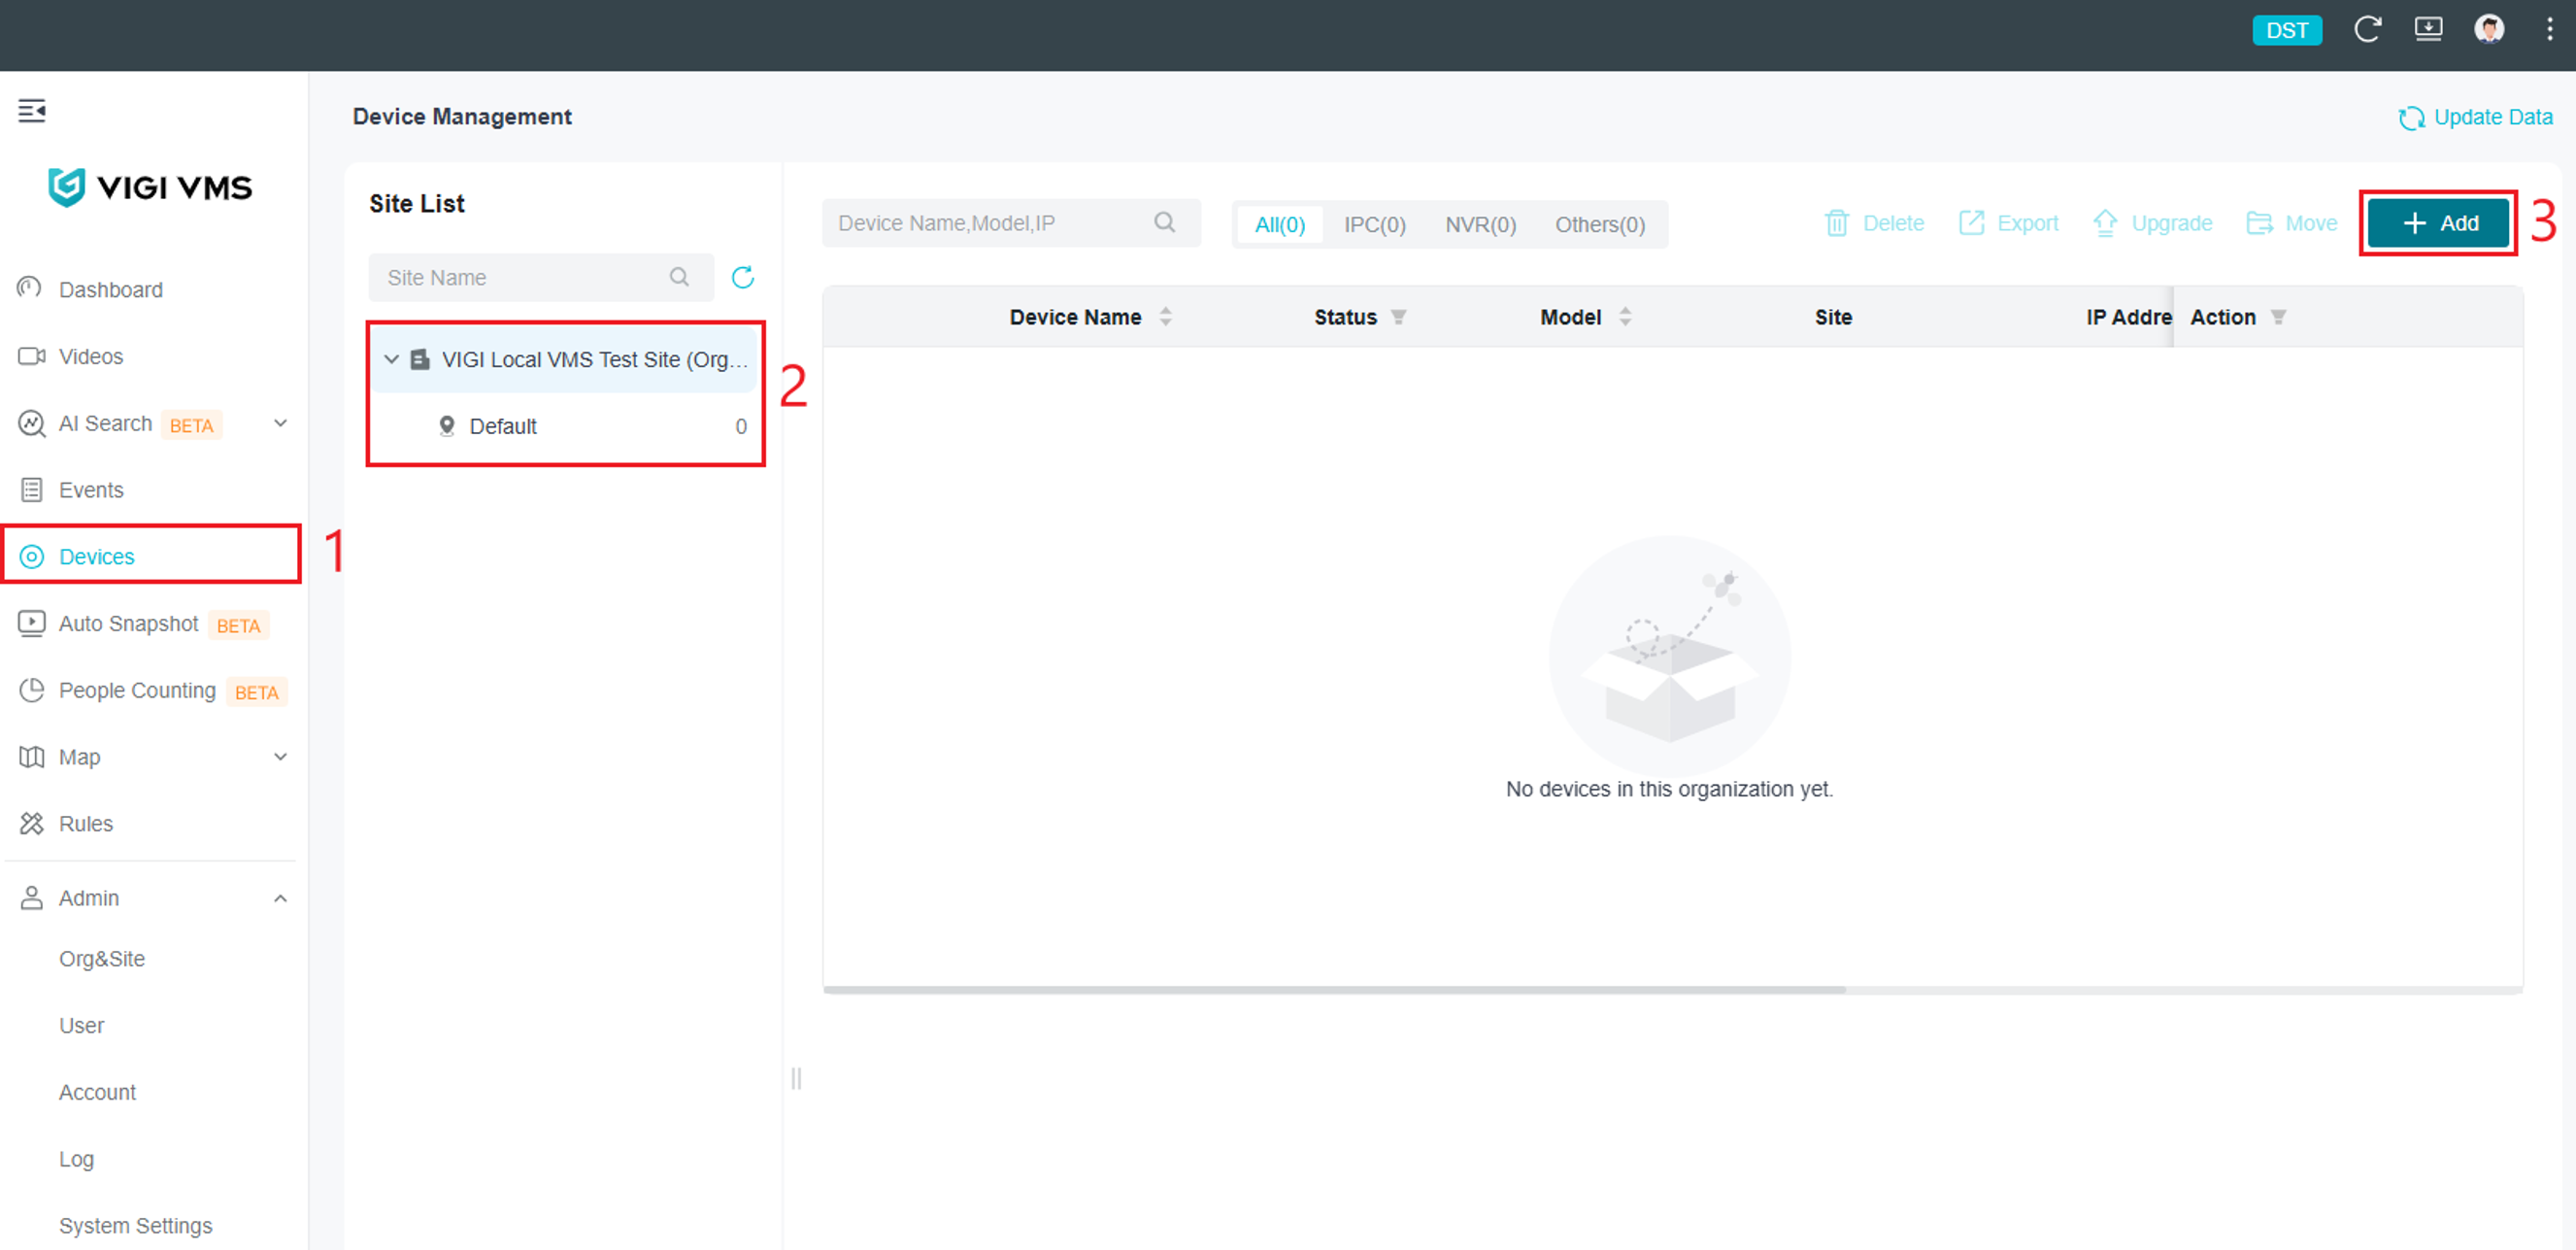This screenshot has height=1250, width=2576.
Task: Collapse the Admin submenu
Action: coord(281,898)
